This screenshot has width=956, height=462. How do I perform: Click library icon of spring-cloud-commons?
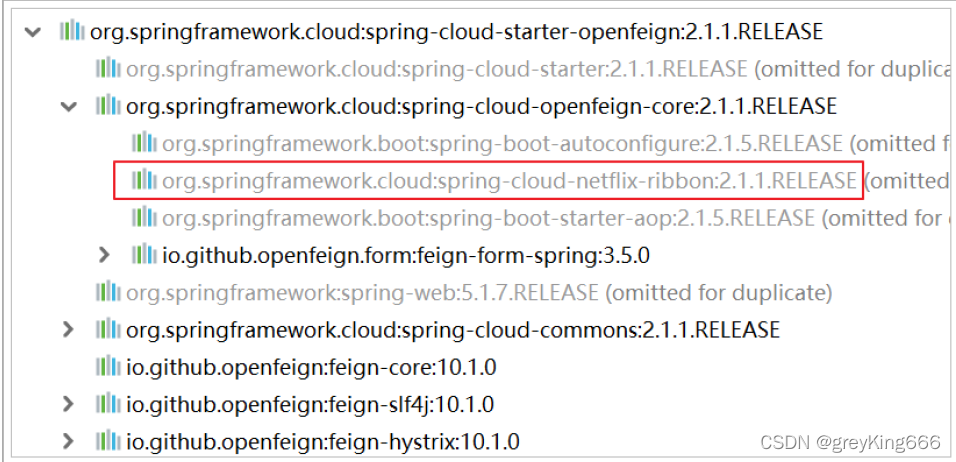[x=108, y=330]
